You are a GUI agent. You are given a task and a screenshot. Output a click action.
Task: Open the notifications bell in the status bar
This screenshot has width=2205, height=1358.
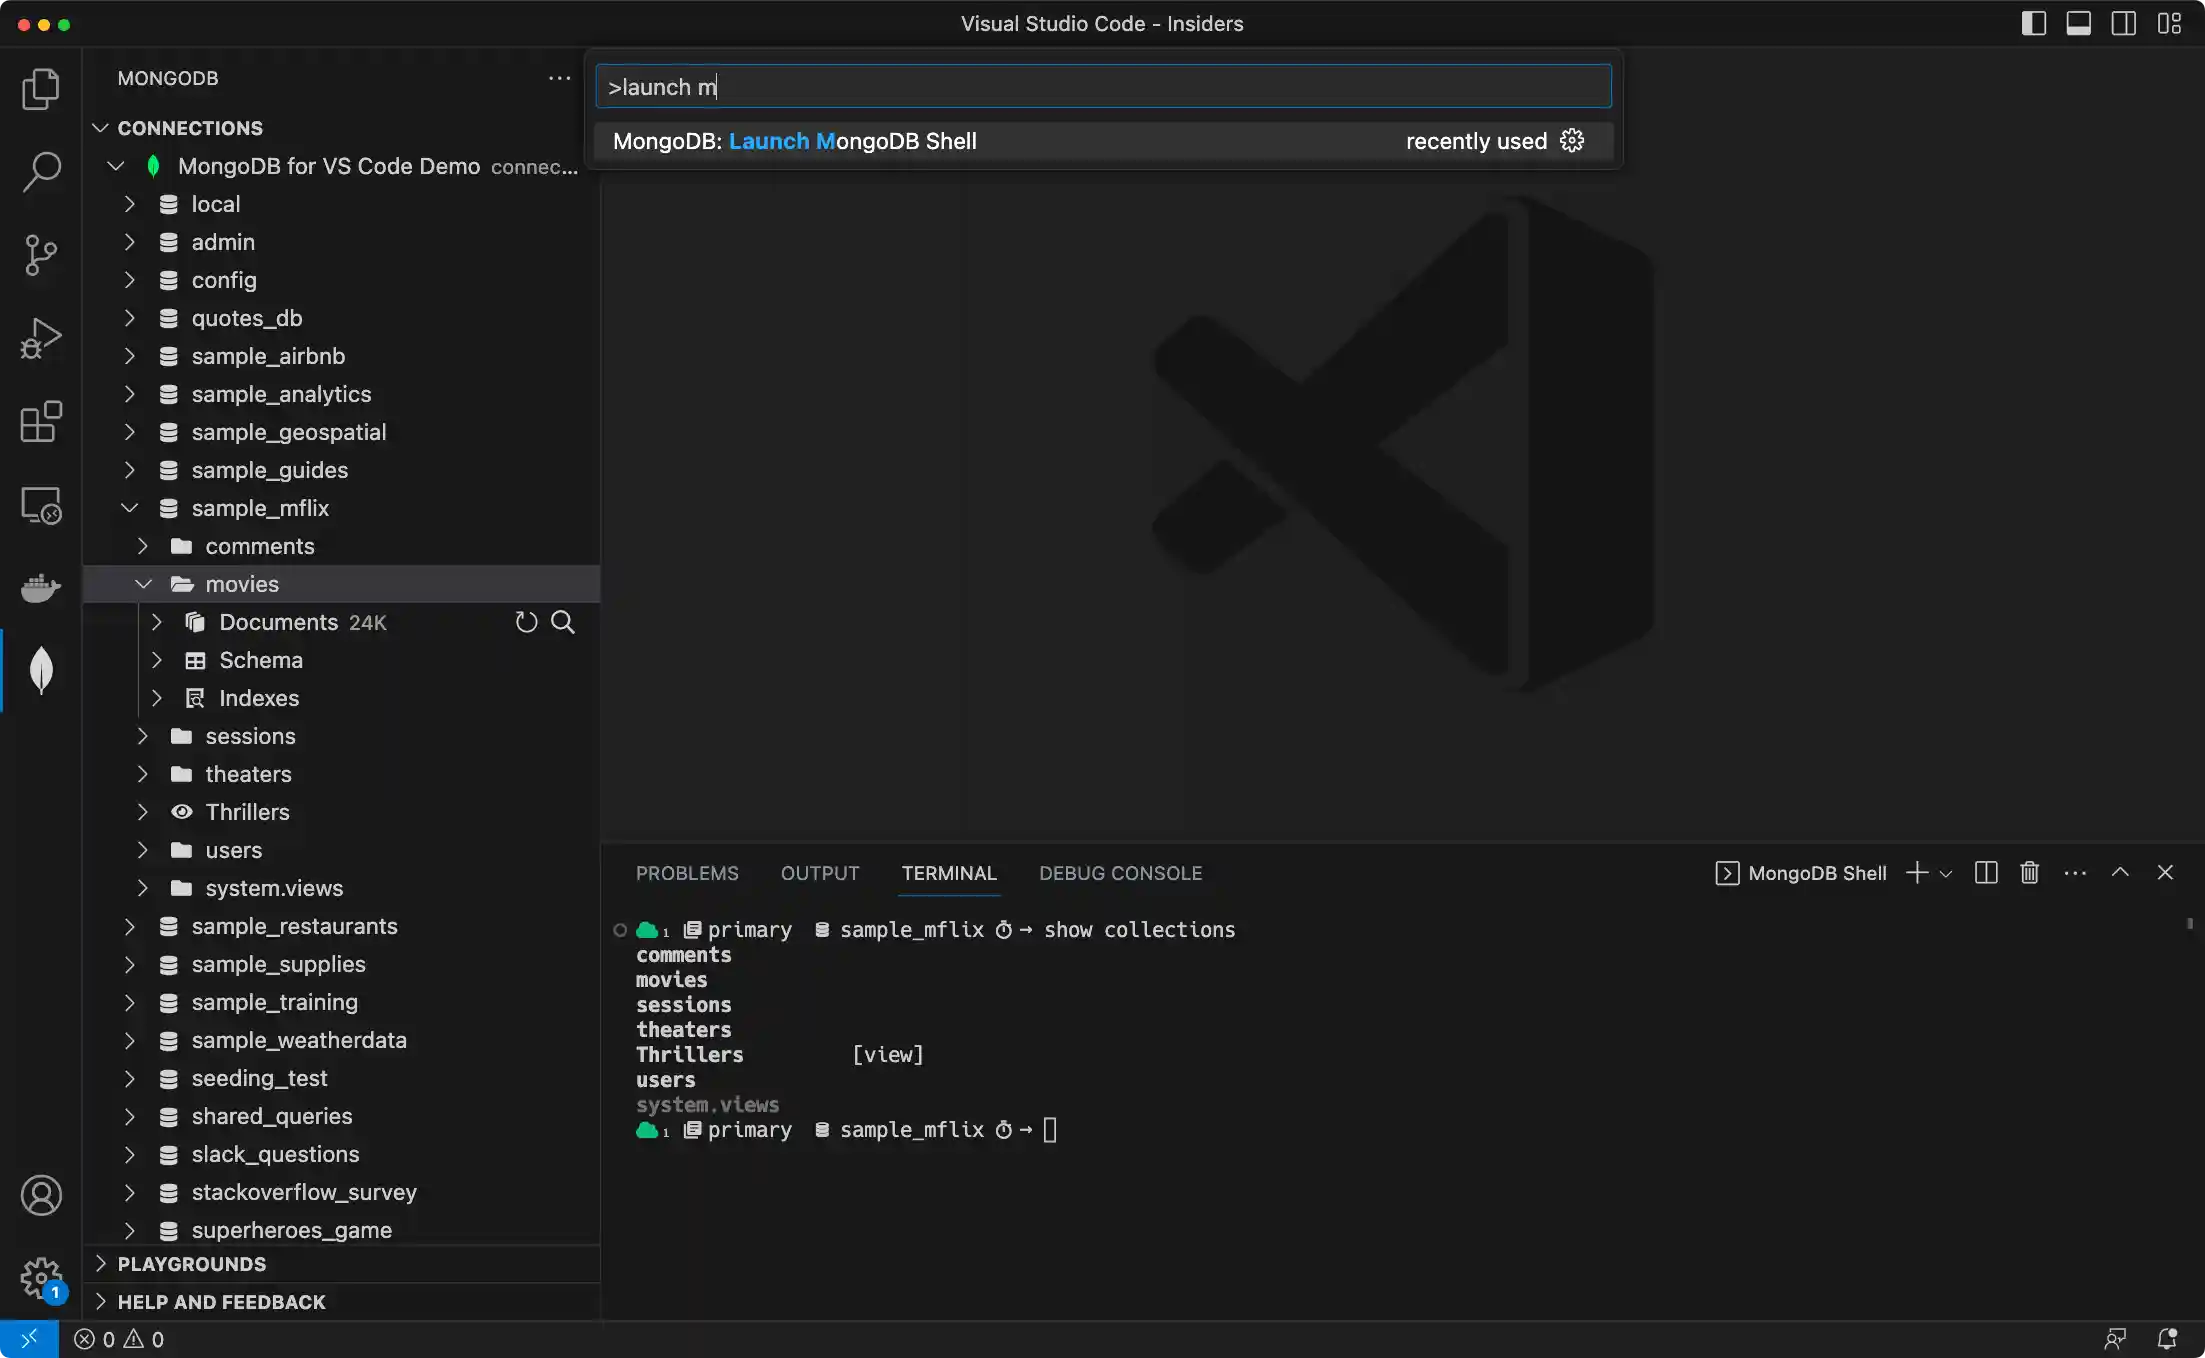(x=2168, y=1338)
